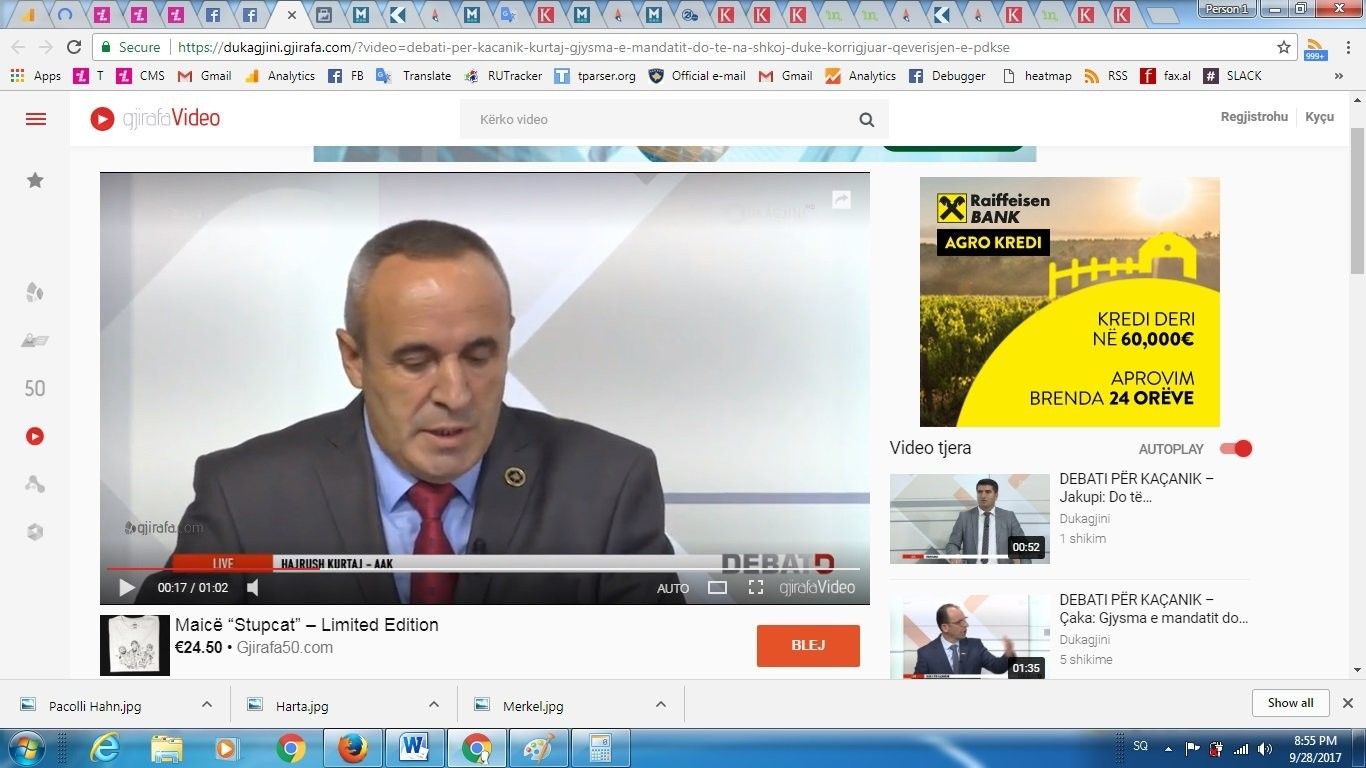Click the orange BLEJ button

click(x=808, y=645)
